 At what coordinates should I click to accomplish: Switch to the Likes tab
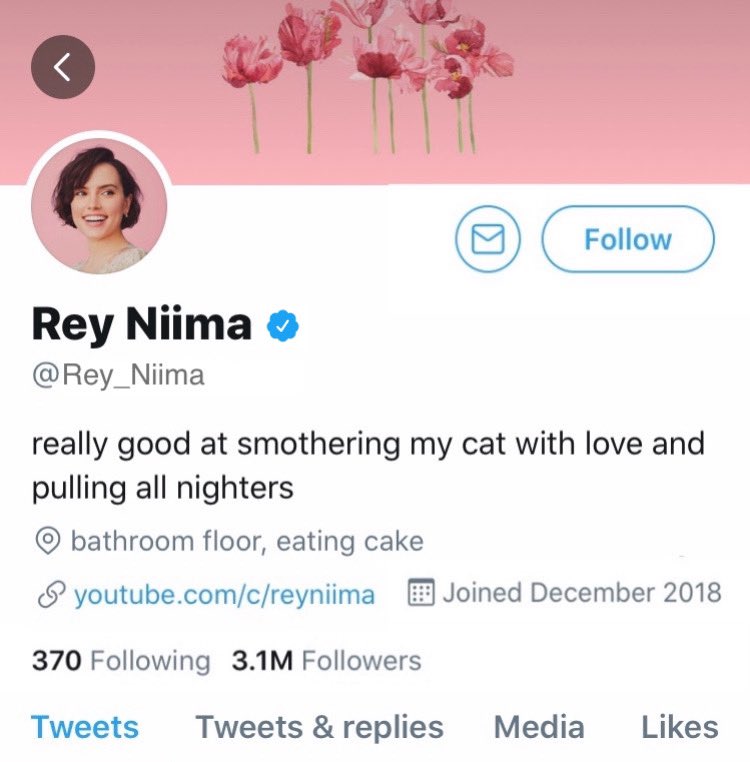[x=680, y=727]
